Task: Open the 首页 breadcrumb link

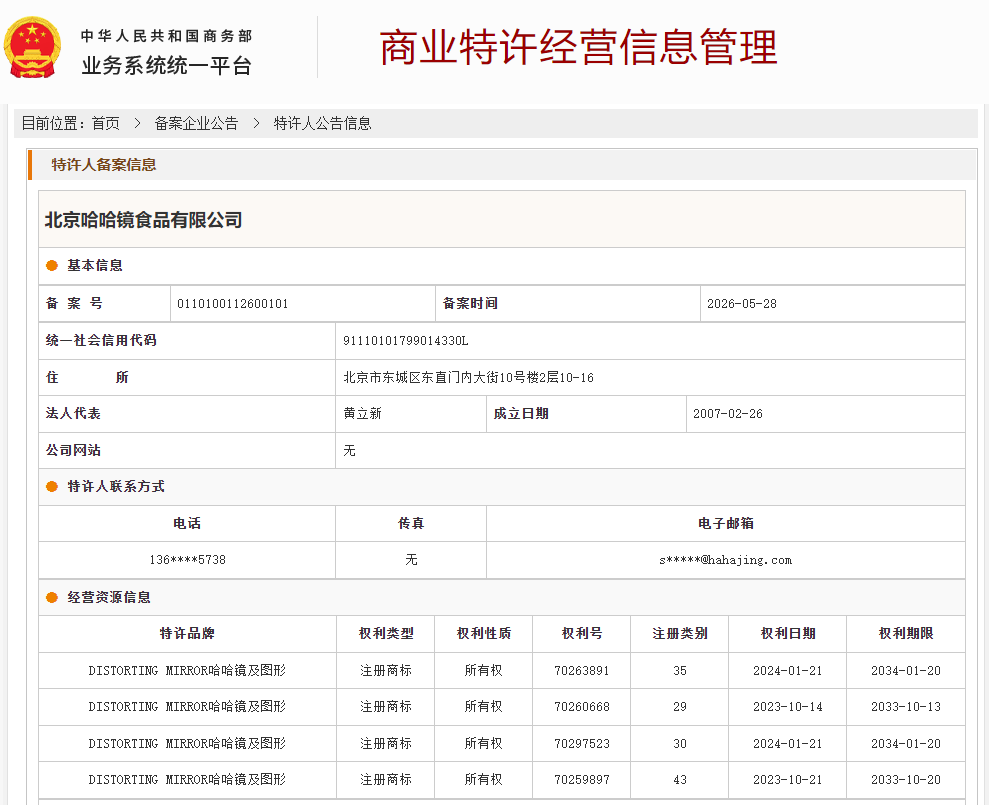Action: click(x=105, y=124)
